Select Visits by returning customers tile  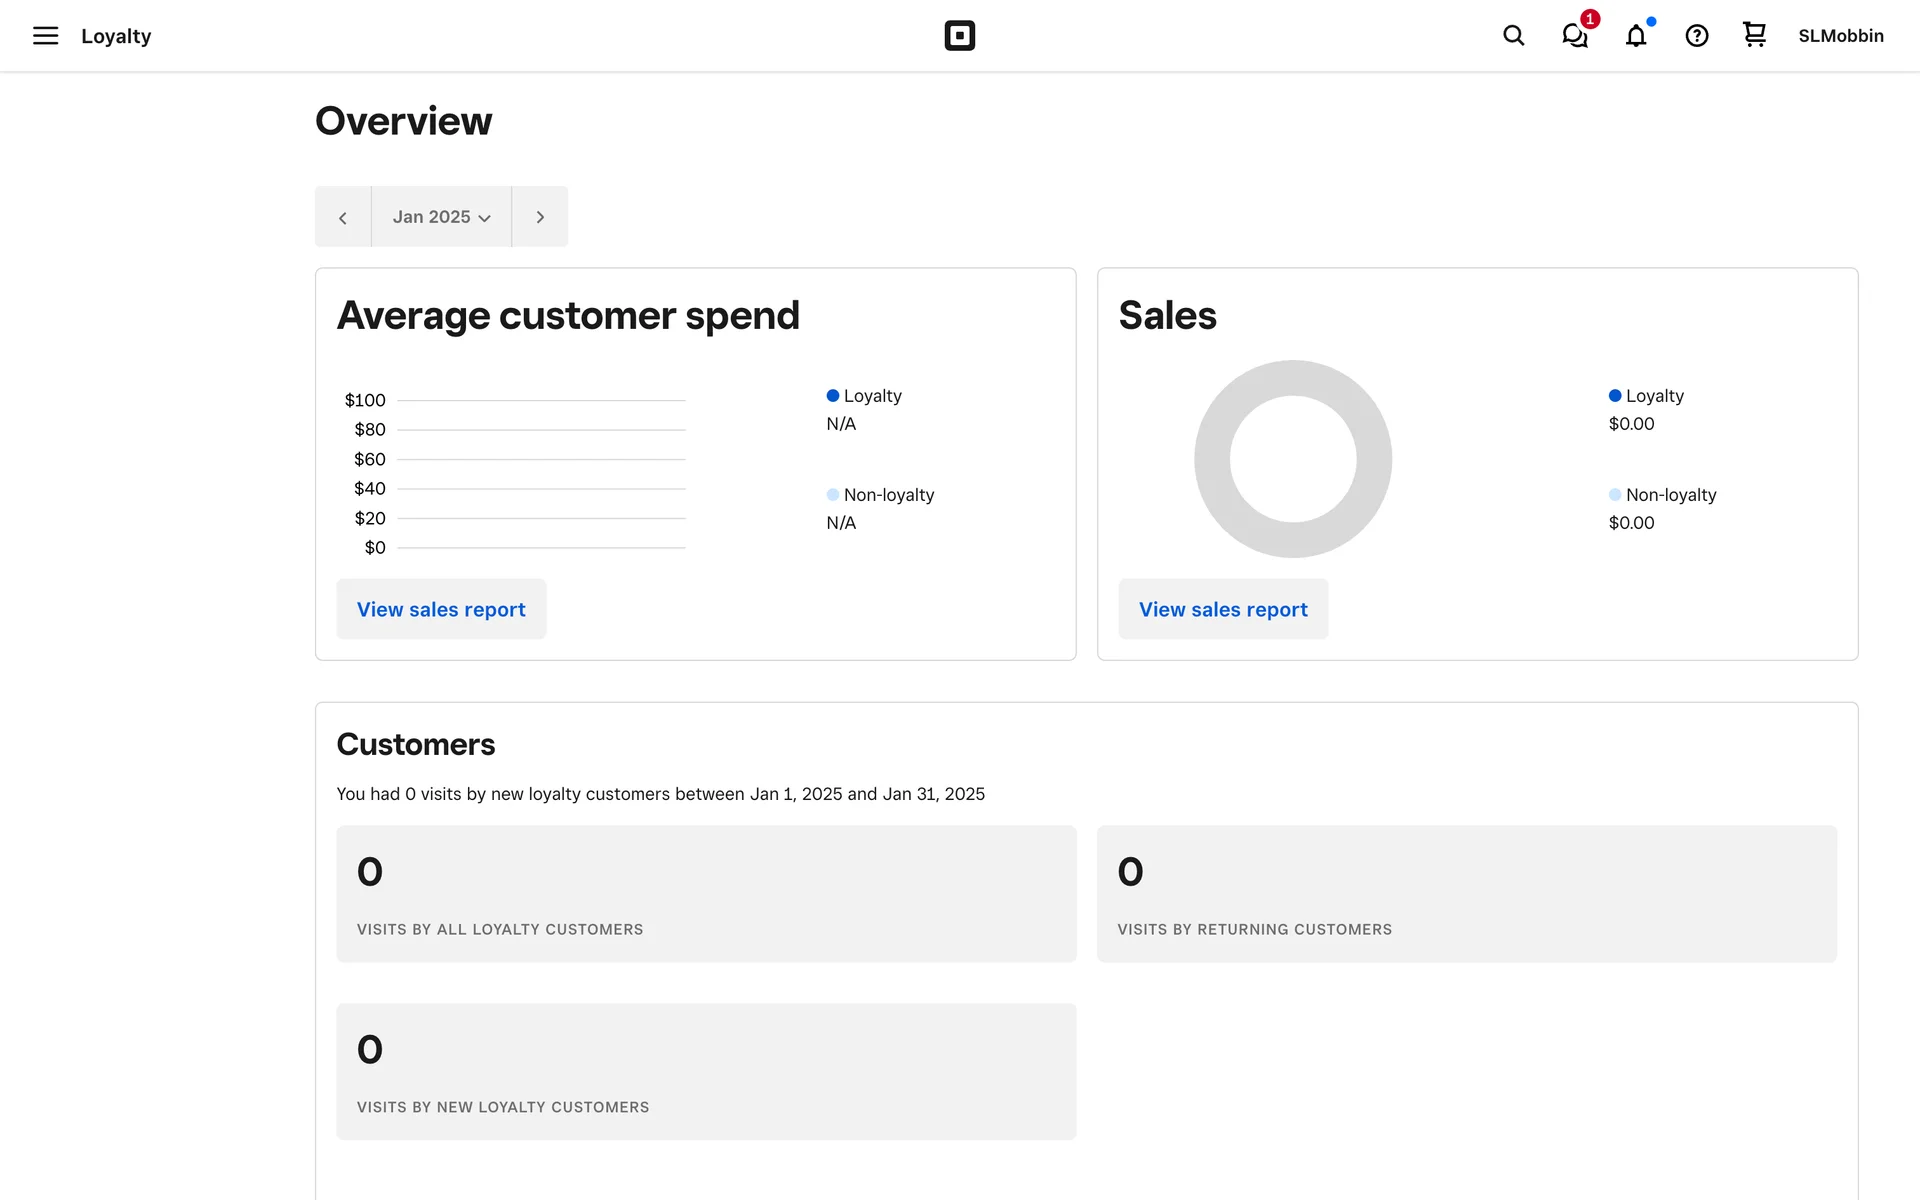click(1466, 893)
